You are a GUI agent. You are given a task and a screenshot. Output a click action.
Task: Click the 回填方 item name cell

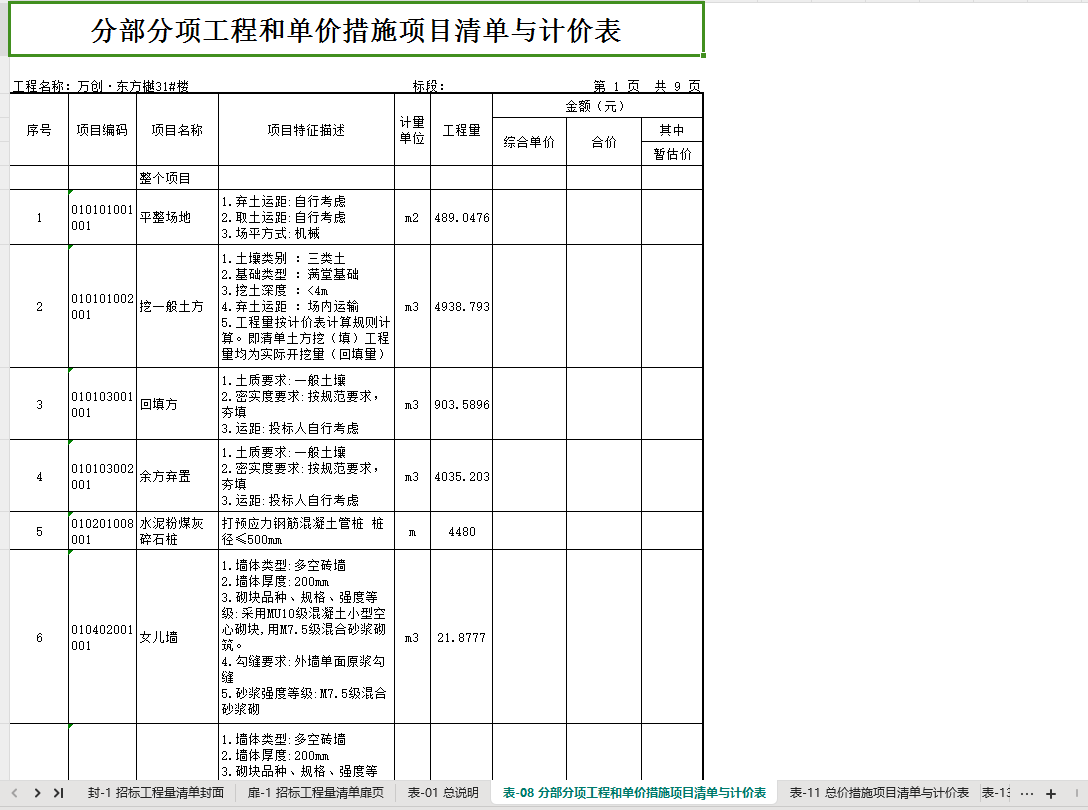point(178,404)
